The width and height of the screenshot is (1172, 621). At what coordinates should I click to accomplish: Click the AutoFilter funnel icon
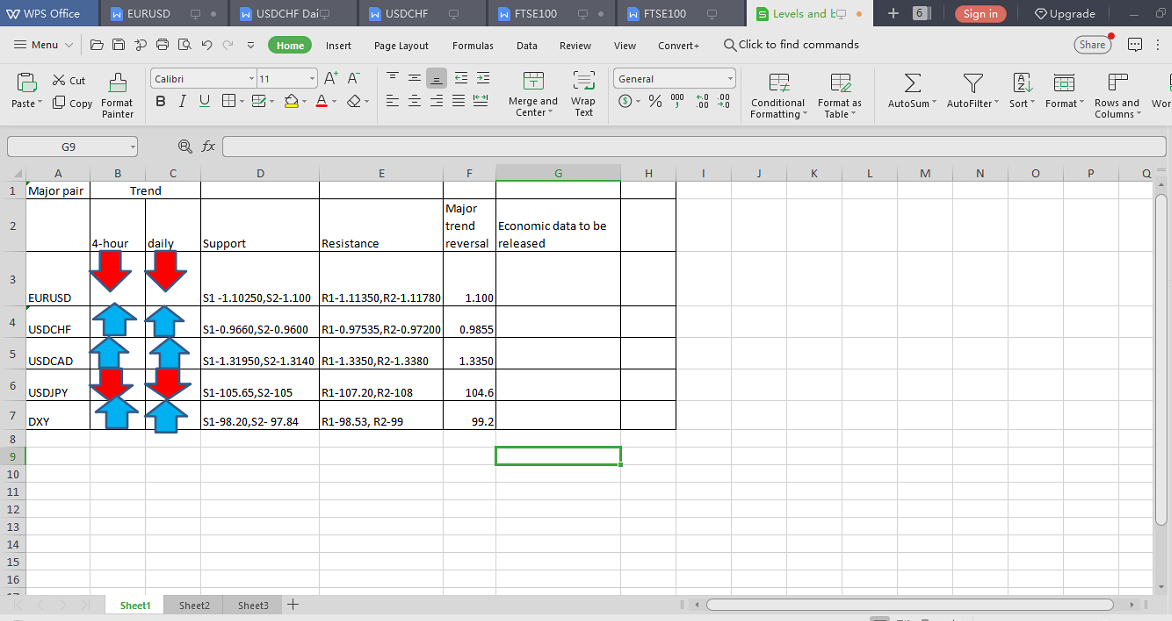point(972,83)
